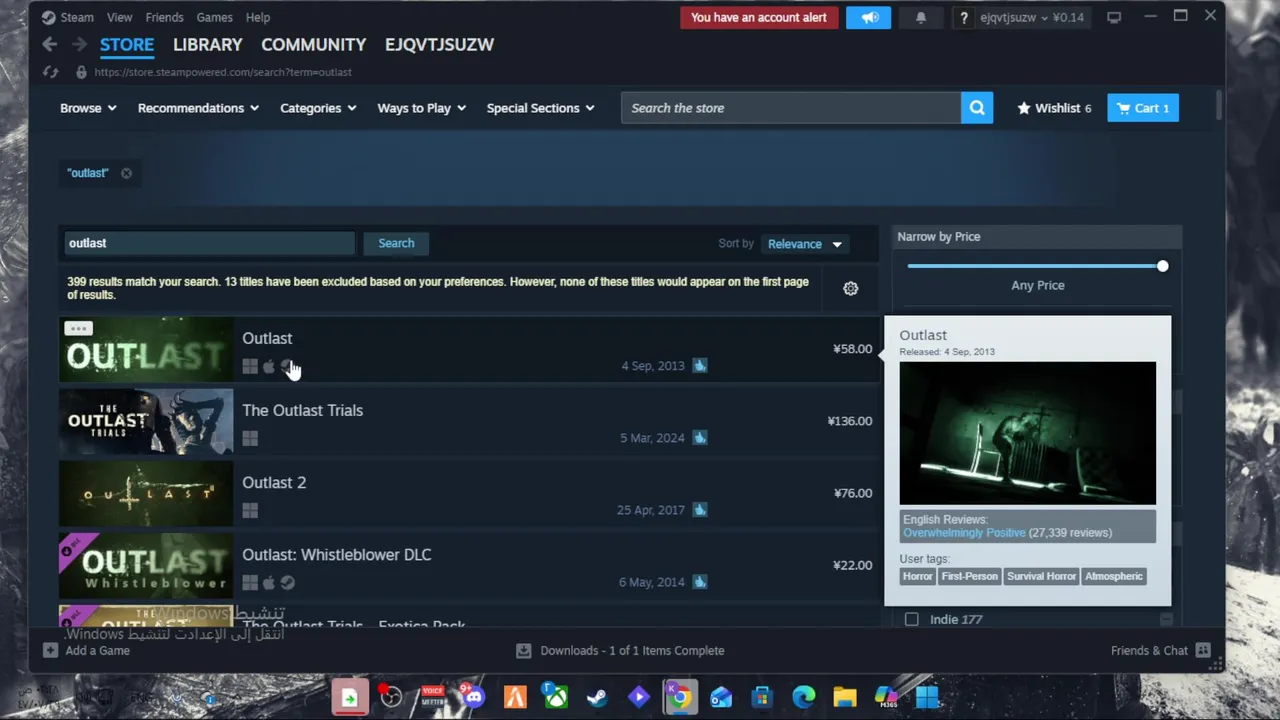This screenshot has height=720, width=1280.
Task: Open the Help menu
Action: 258,17
